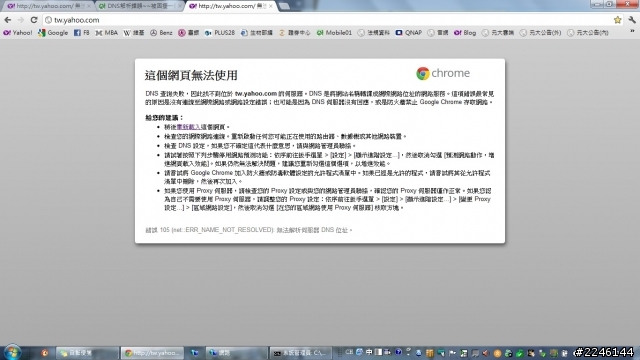Click the flag action center tray icon
This screenshot has width=640, height=360.
tap(452, 353)
